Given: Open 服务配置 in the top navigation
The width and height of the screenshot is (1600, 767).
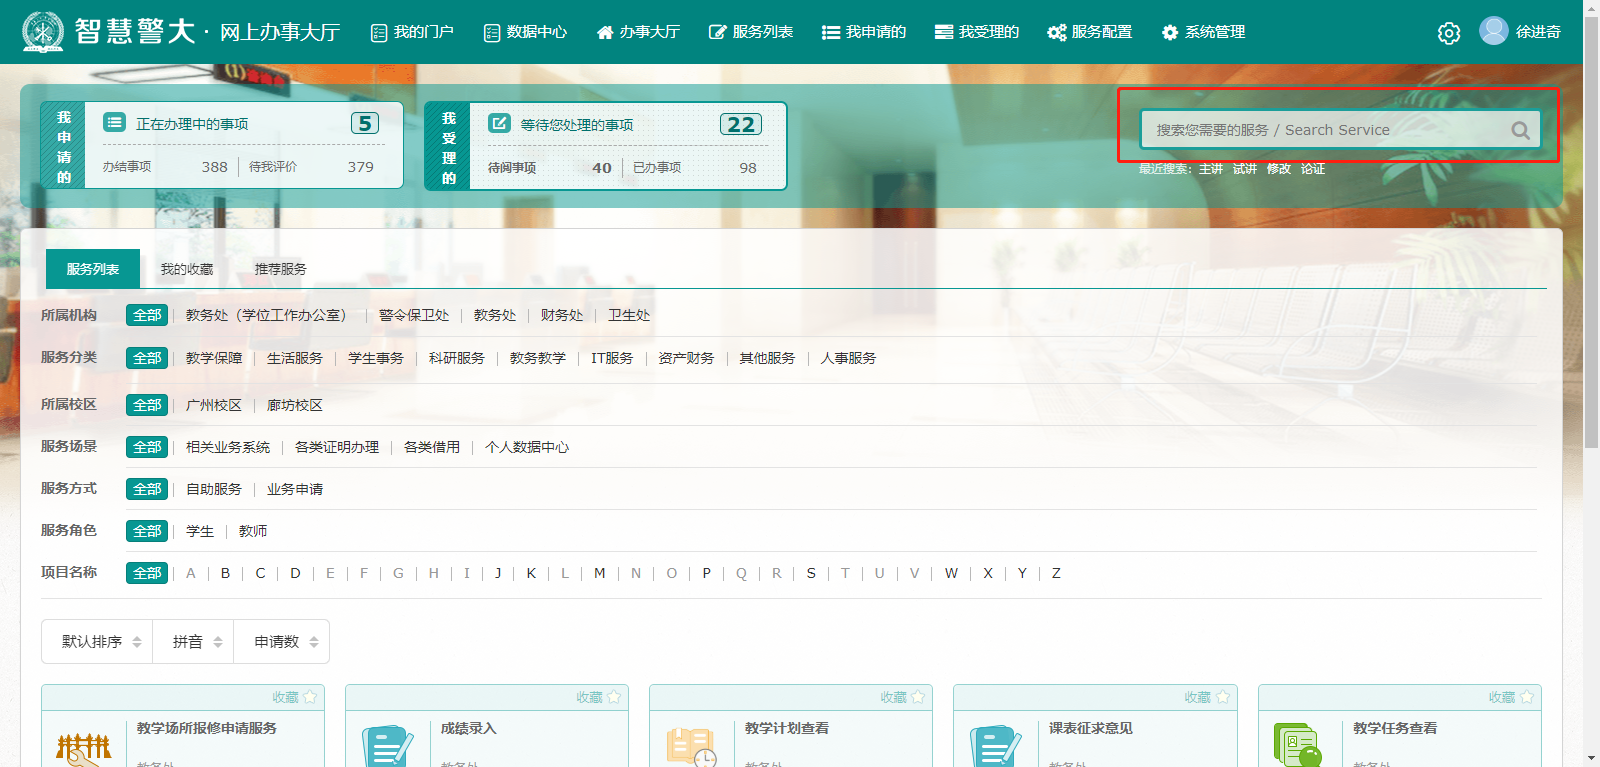Looking at the screenshot, I should [1090, 32].
